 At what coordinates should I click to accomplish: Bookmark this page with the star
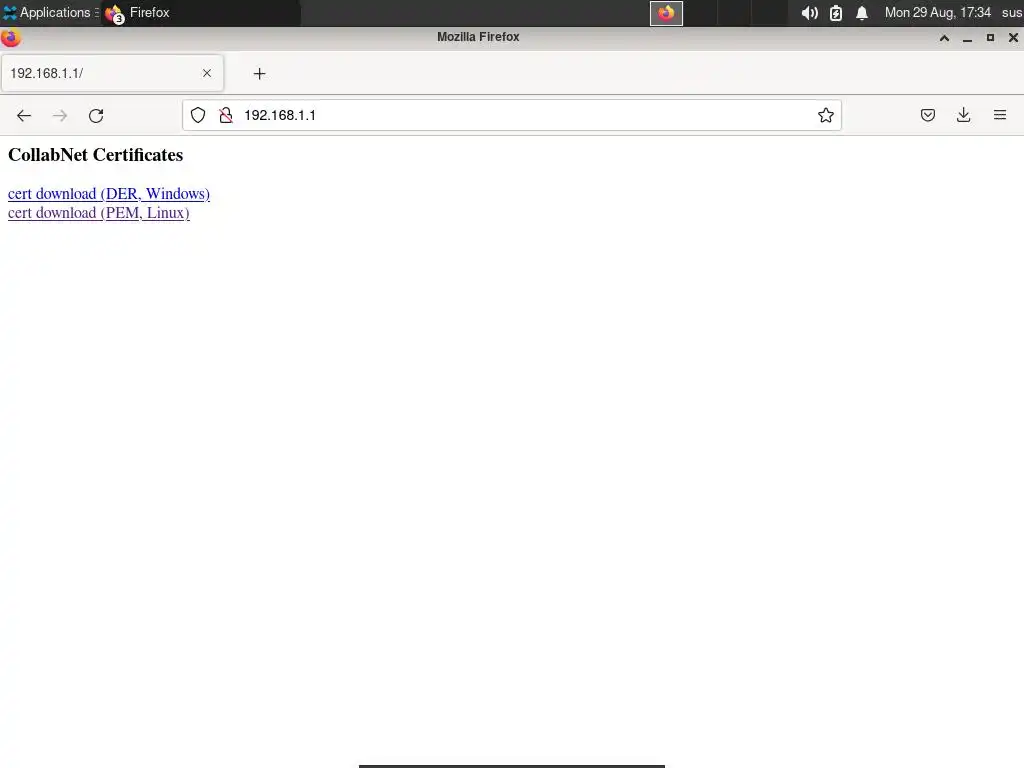coord(825,116)
